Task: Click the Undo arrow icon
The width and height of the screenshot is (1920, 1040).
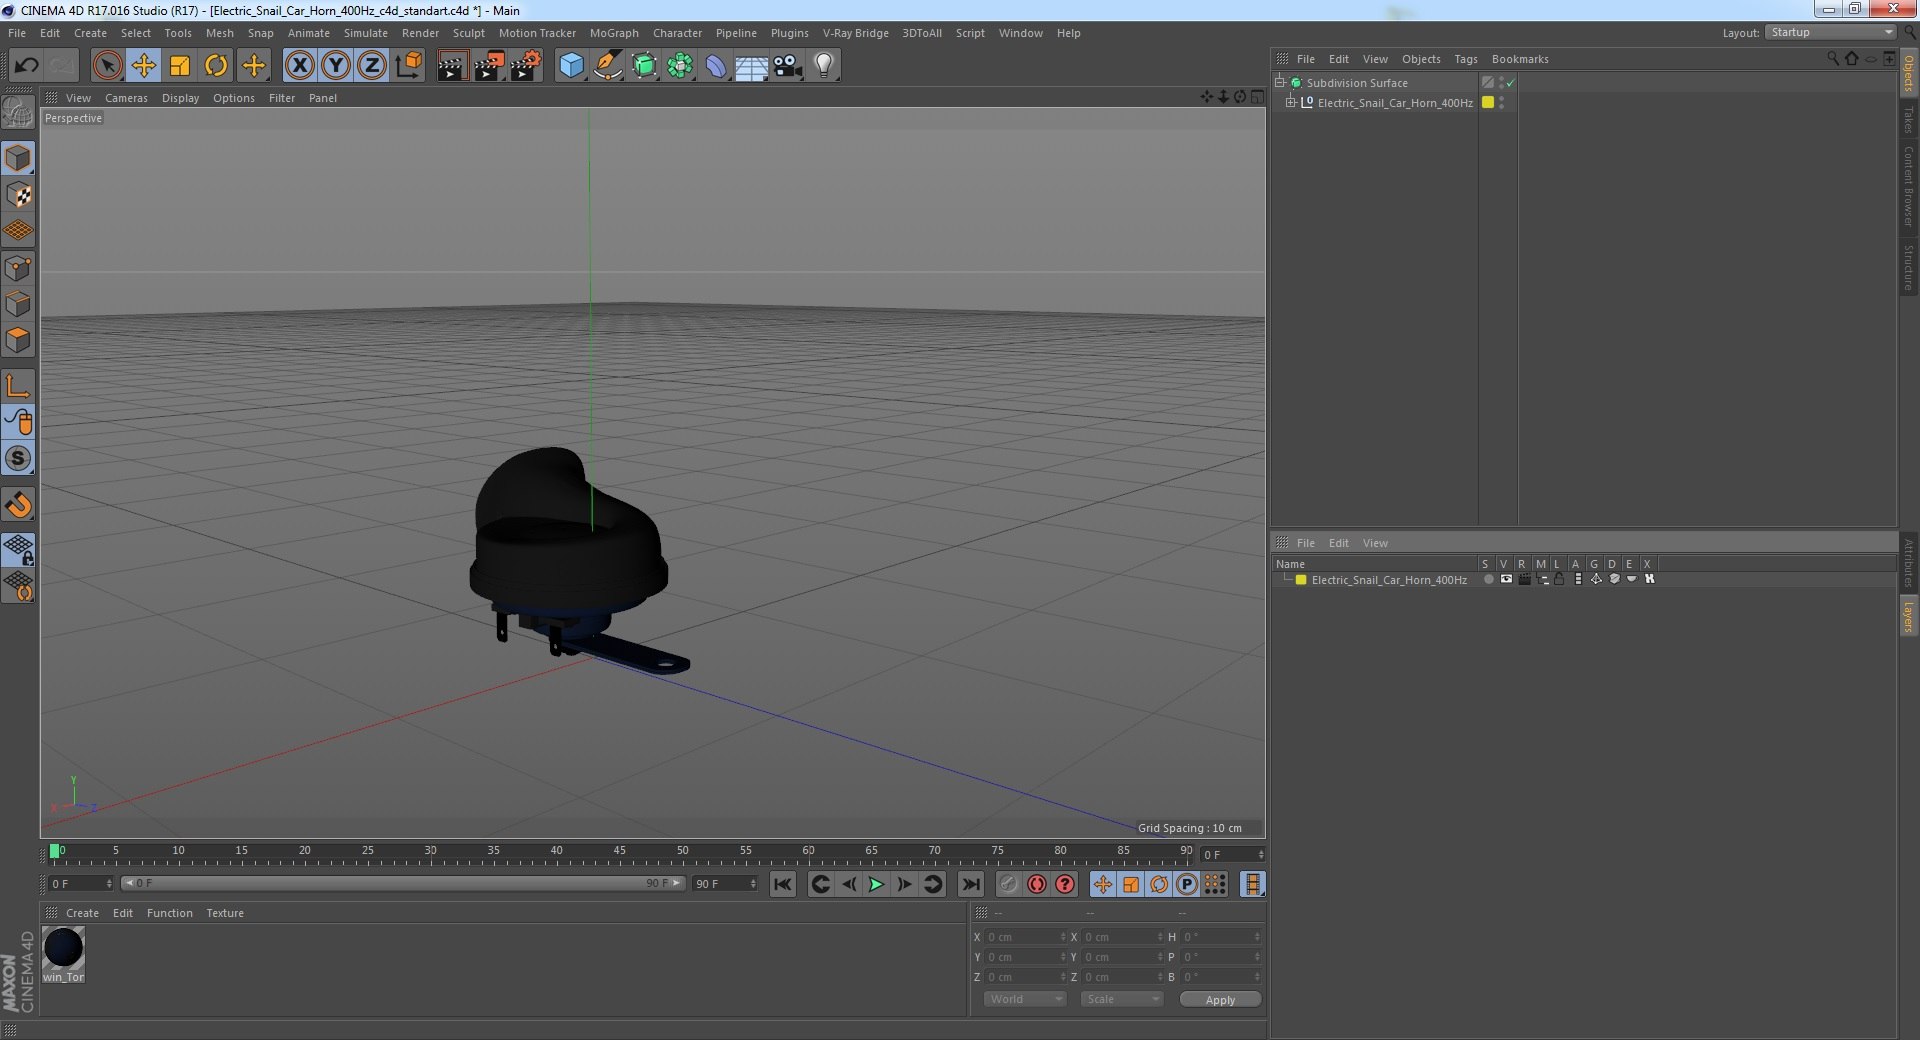Action: [x=26, y=66]
